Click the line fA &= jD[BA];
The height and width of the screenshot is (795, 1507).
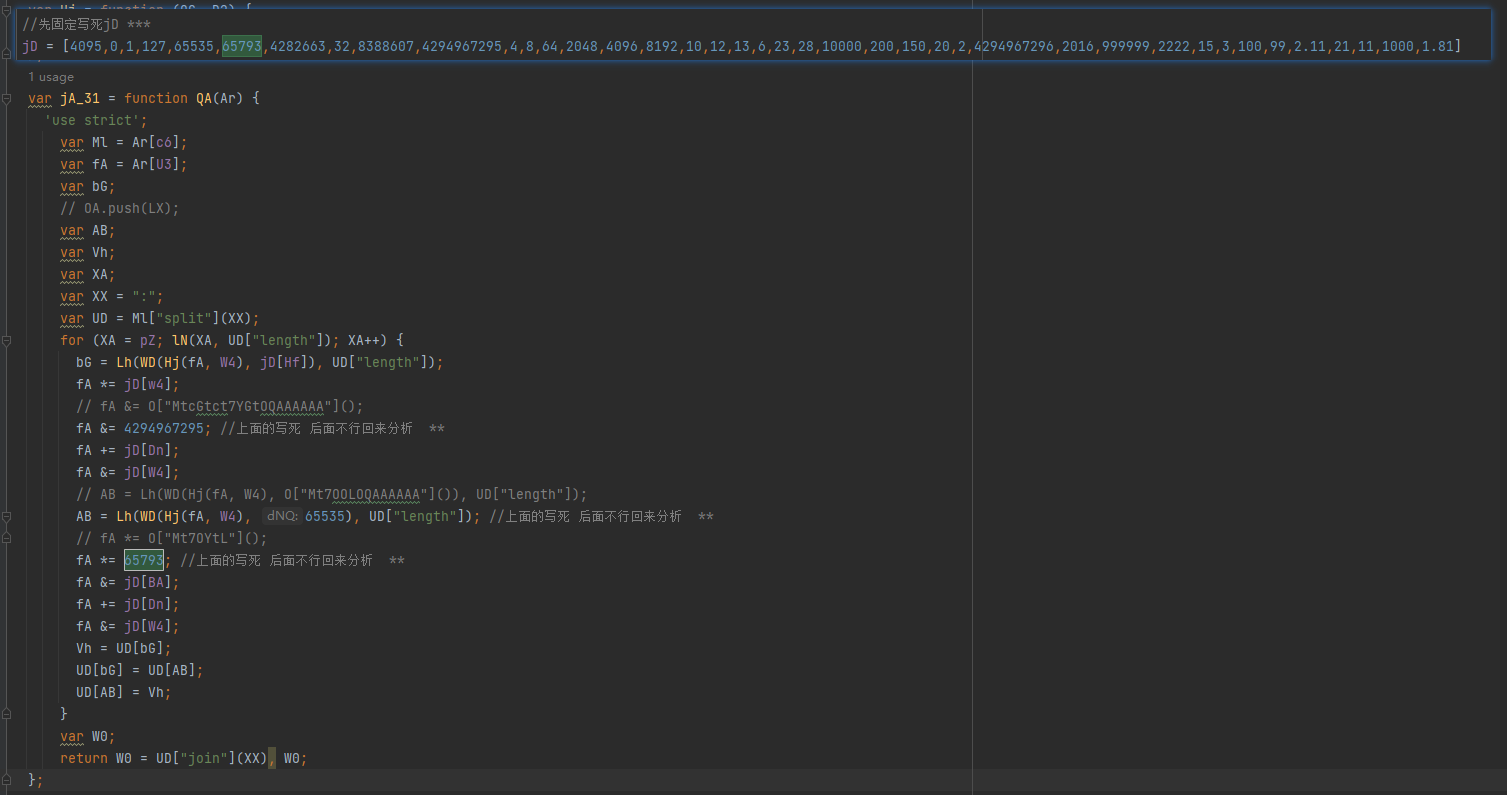tap(128, 582)
